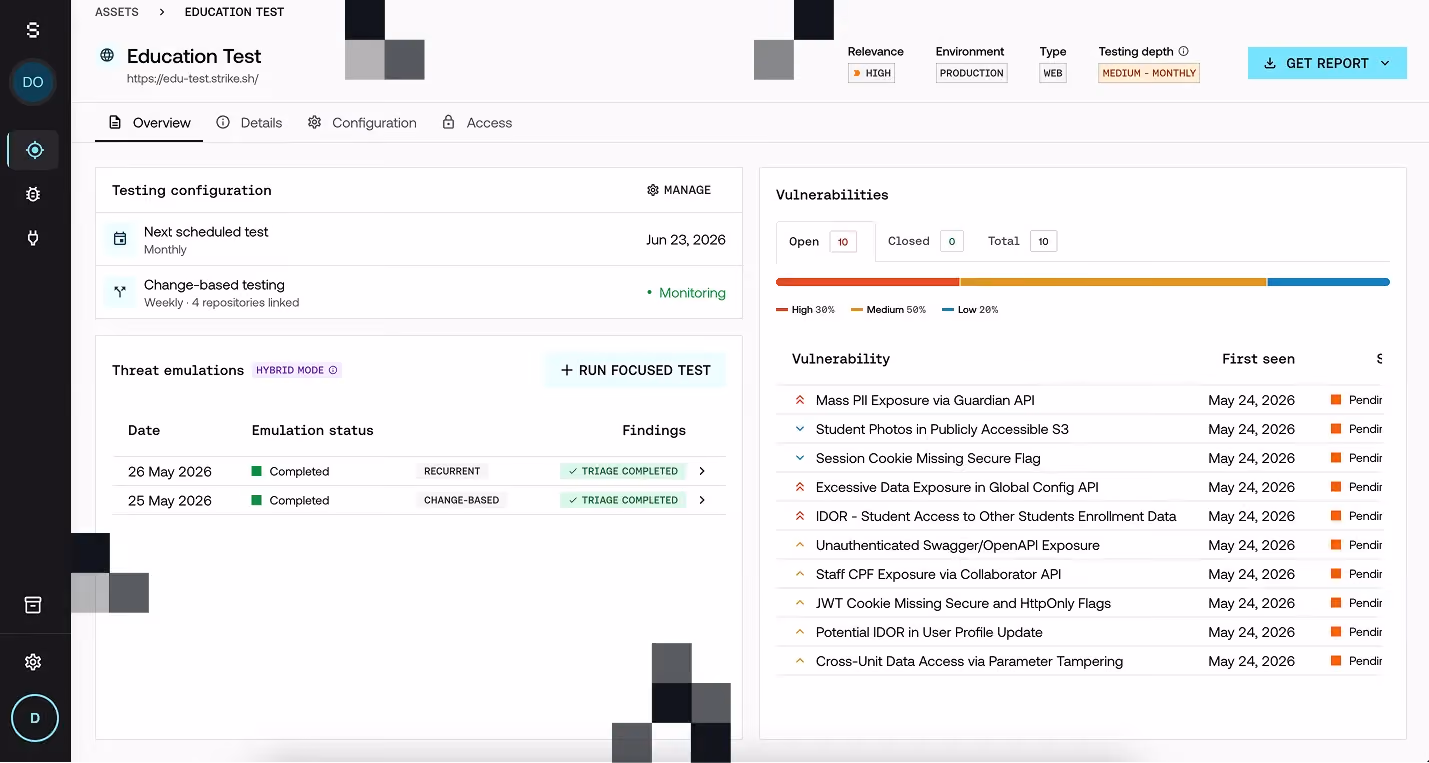Click the First seen column header

coord(1258,359)
